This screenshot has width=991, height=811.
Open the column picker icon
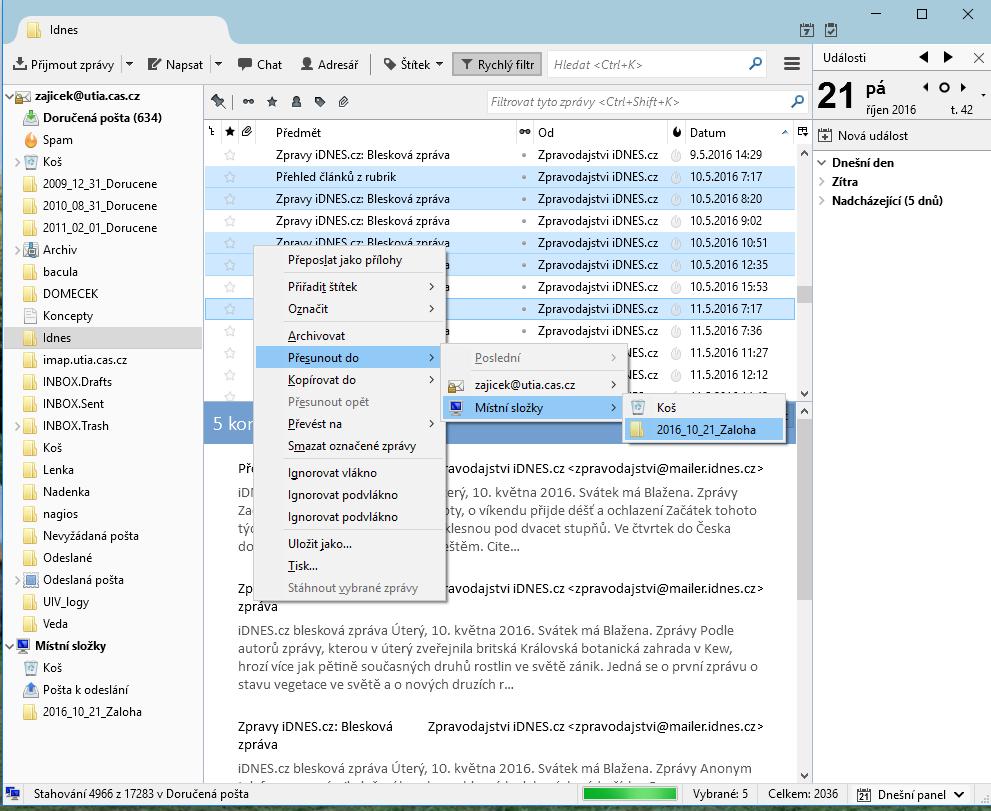(x=803, y=131)
